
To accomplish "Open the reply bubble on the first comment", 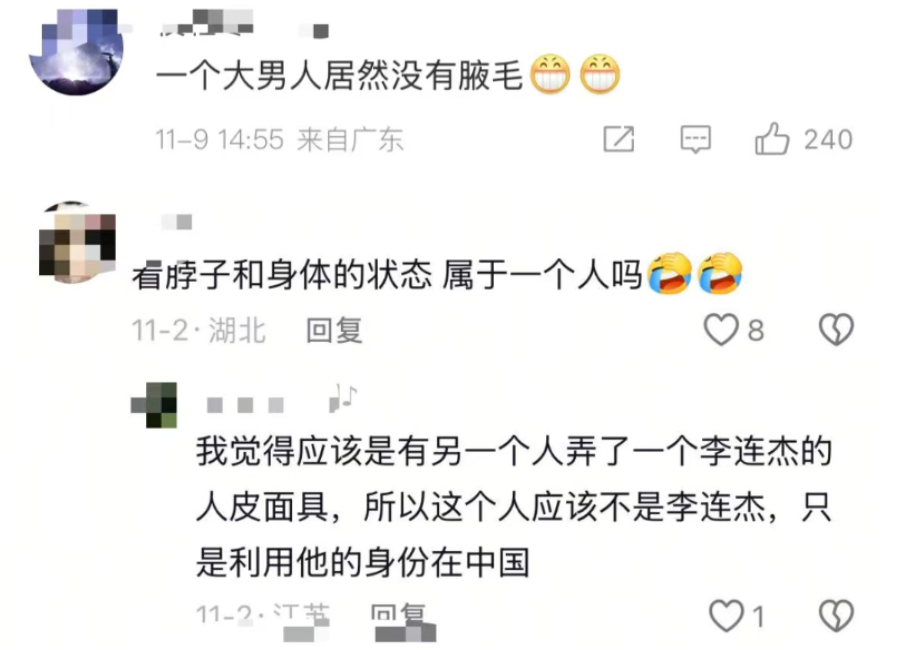I will pos(695,139).
